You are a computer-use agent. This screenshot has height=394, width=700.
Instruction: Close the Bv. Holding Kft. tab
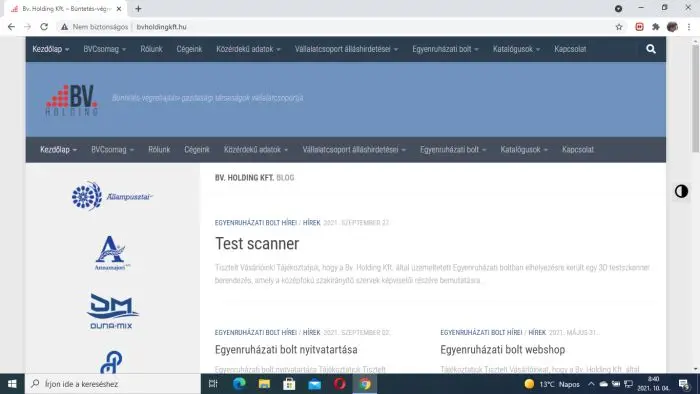pos(119,8)
